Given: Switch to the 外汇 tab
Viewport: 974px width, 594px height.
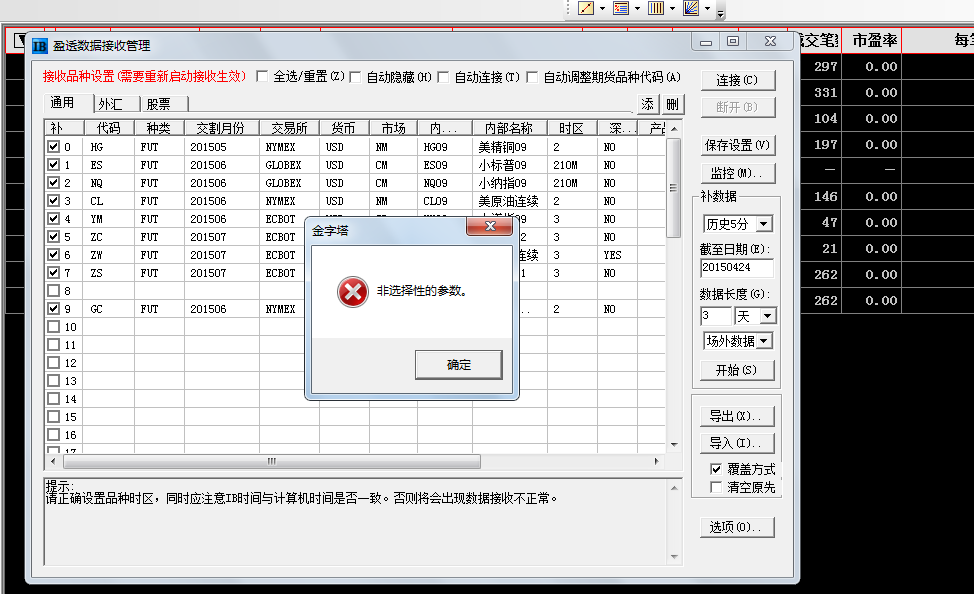Looking at the screenshot, I should pyautogui.click(x=112, y=104).
